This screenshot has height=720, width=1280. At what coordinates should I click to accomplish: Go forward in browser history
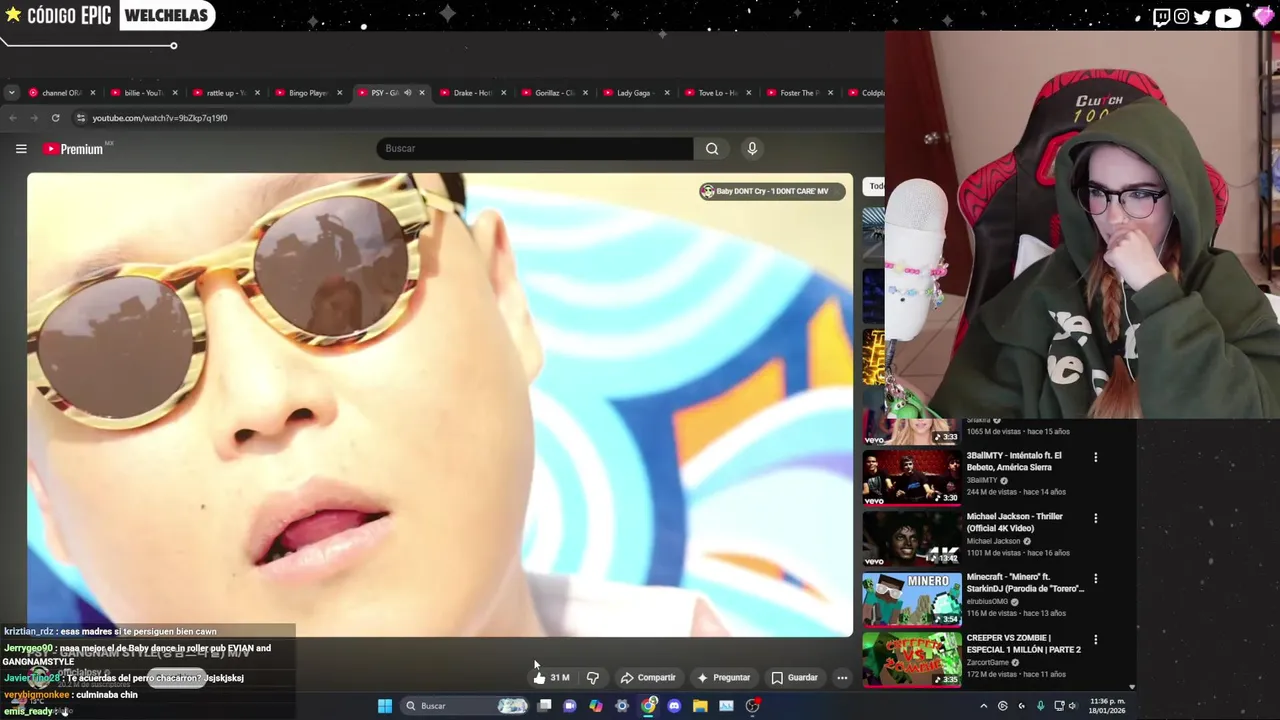(33, 118)
